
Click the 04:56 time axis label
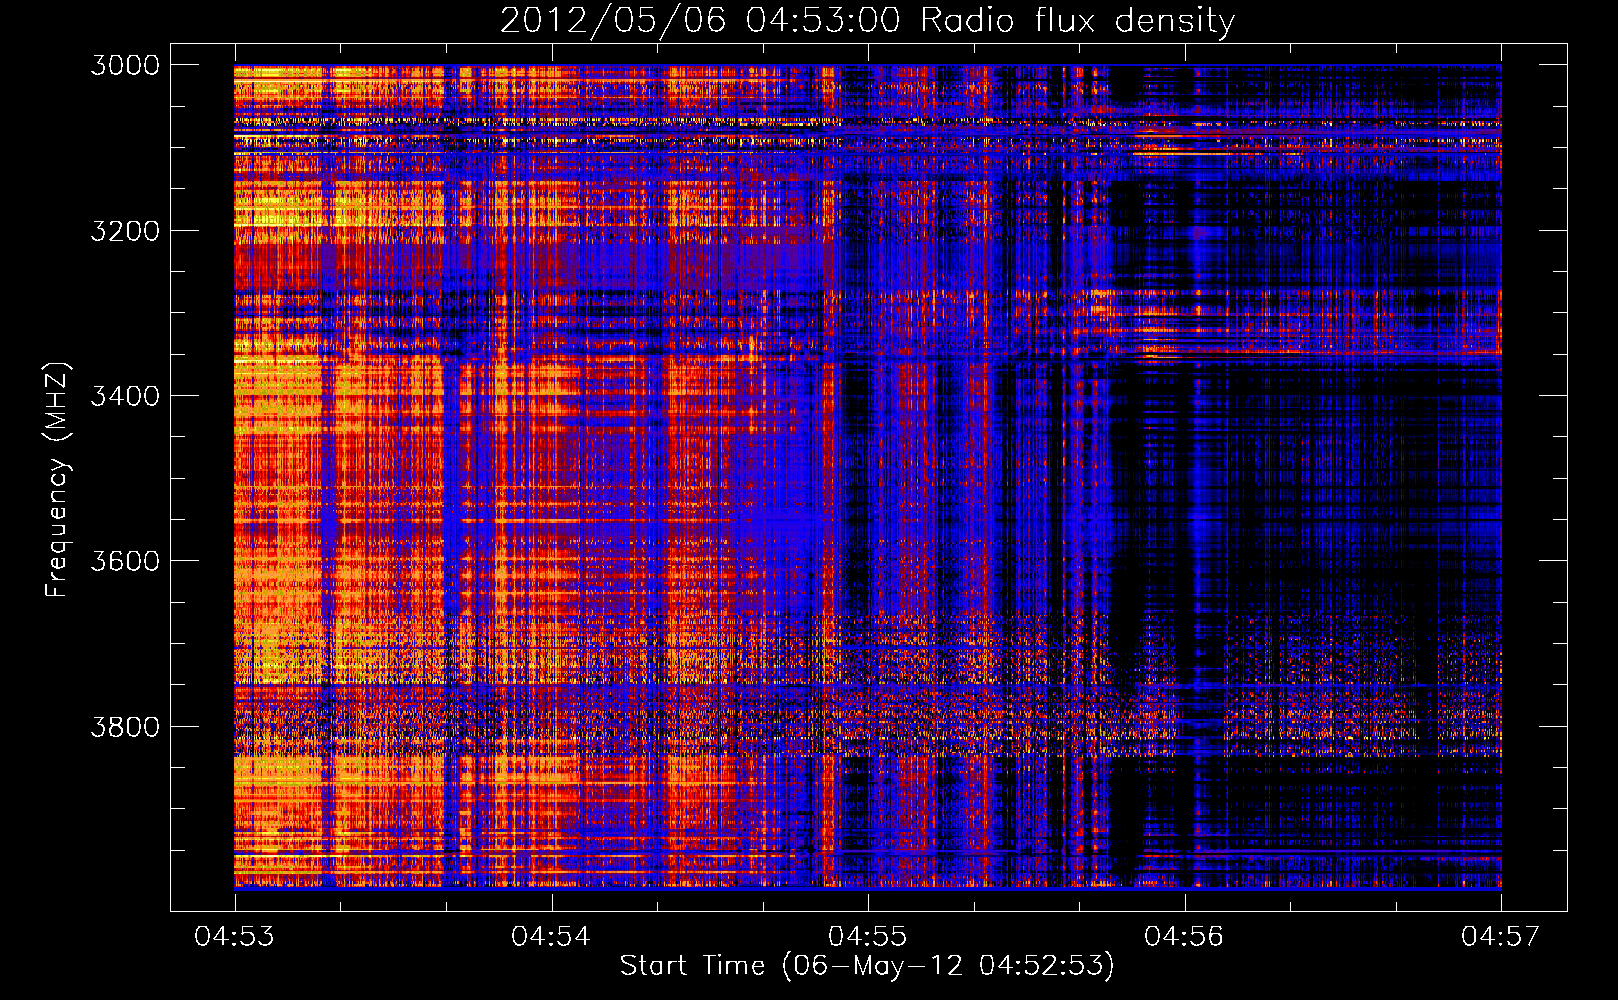point(1184,936)
